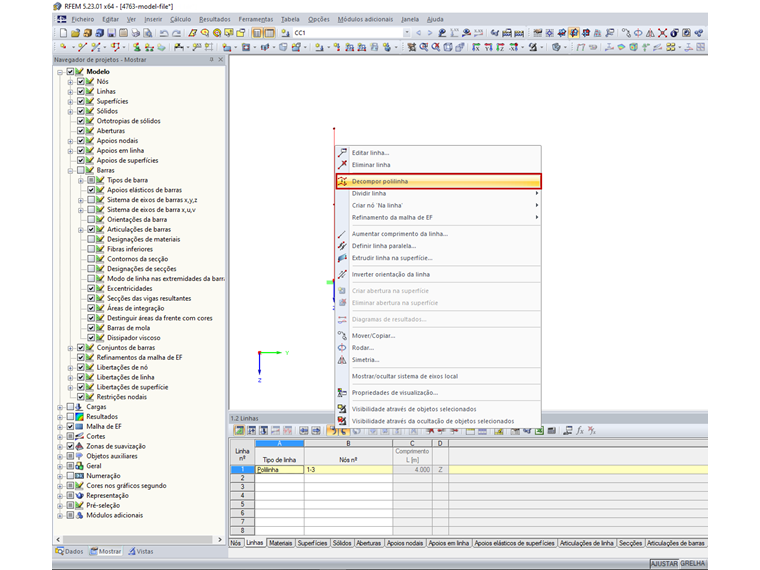Collapse the Barras tree node
This screenshot has width=760, height=570.
point(70,171)
